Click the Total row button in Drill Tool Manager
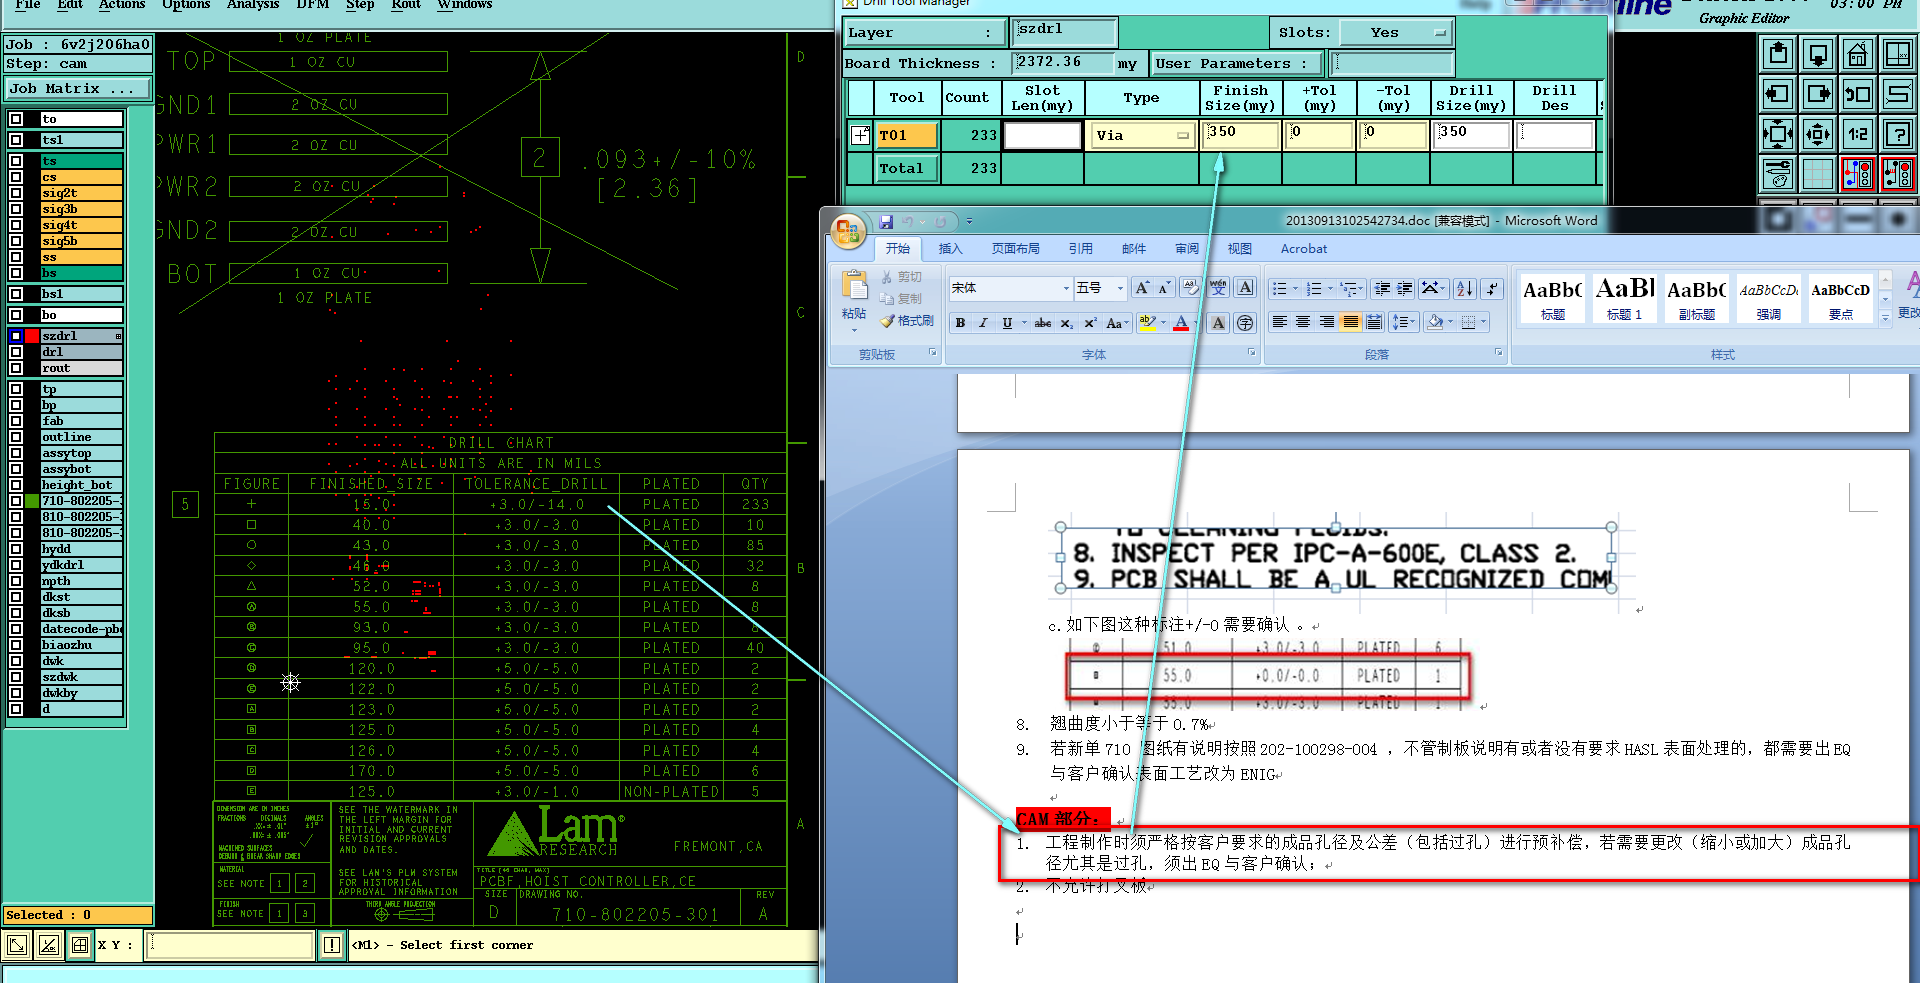The width and height of the screenshot is (1920, 983). [907, 168]
